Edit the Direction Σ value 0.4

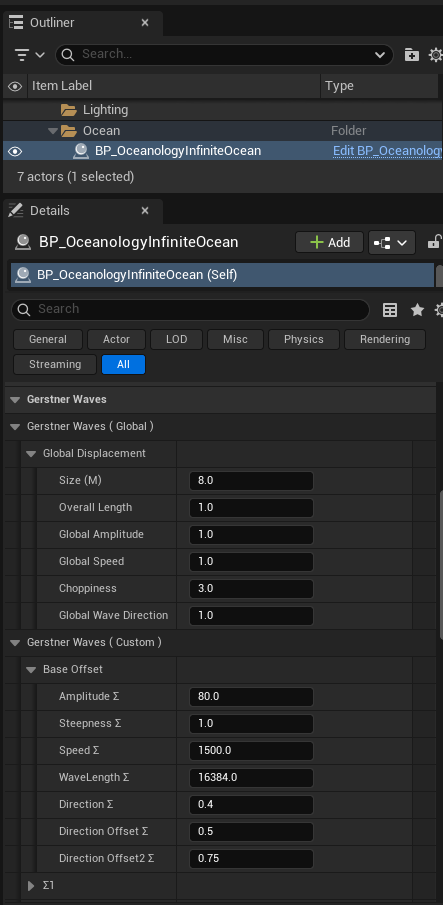coord(251,805)
